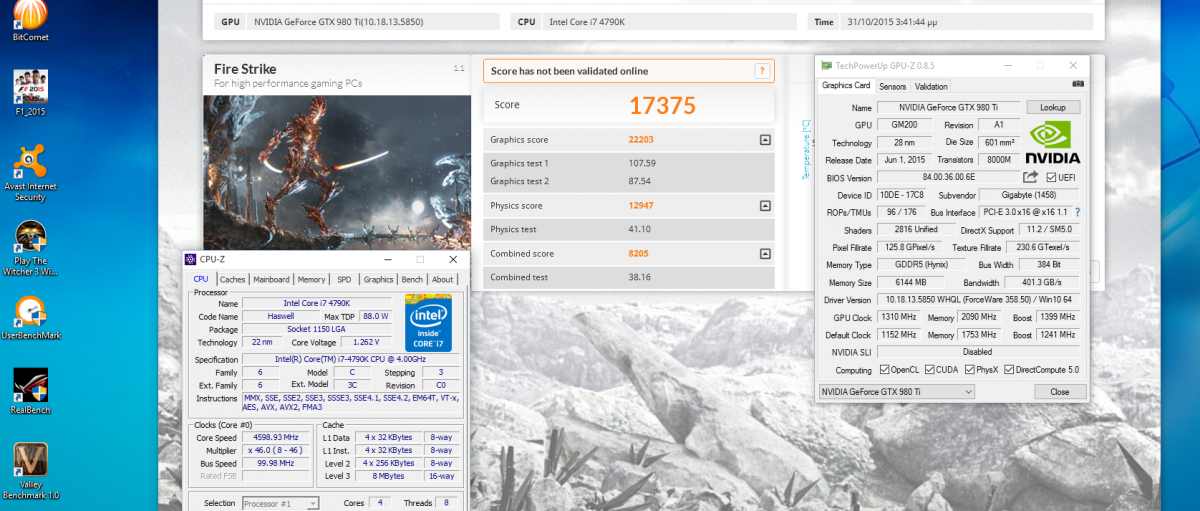Collapse the Graphics score section

pyautogui.click(x=765, y=140)
